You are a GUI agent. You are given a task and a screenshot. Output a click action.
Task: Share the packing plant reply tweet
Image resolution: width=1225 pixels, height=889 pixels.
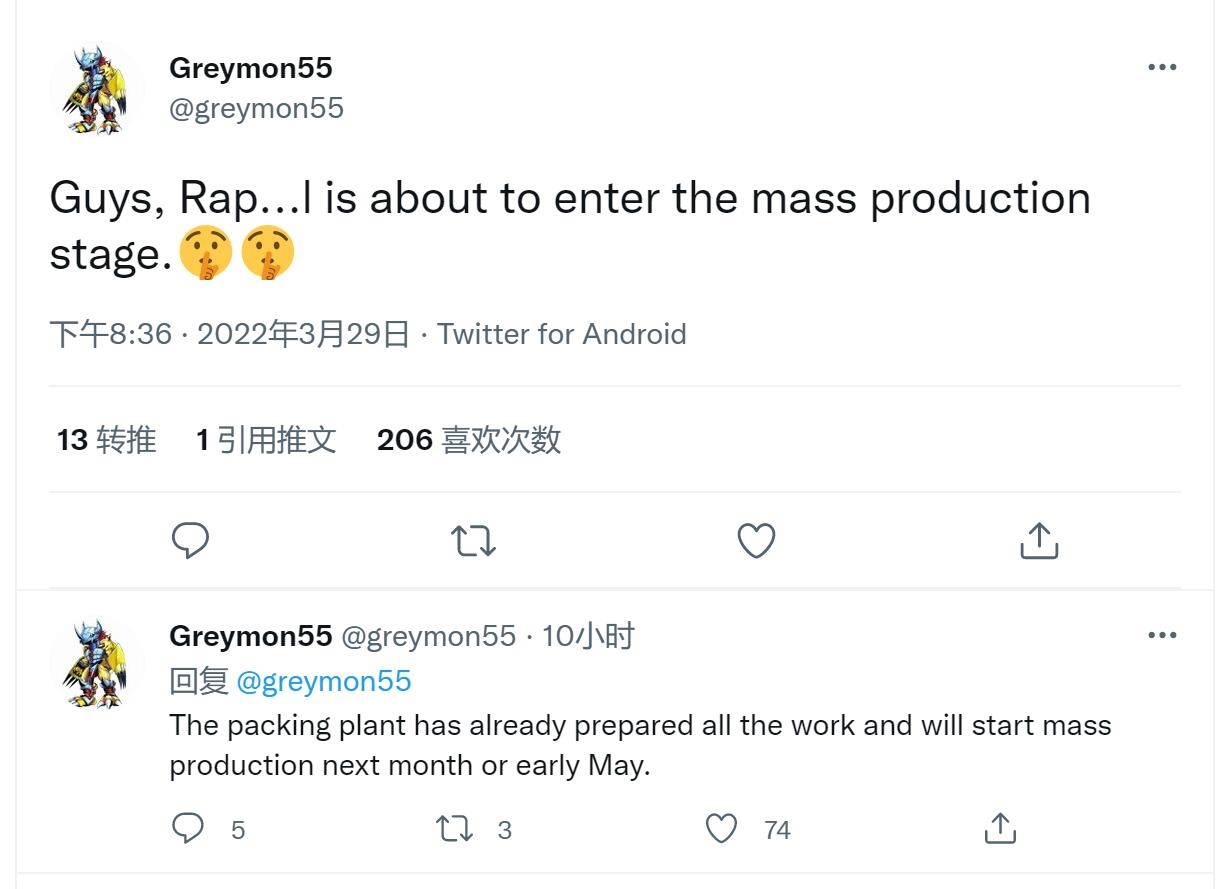[x=999, y=829]
